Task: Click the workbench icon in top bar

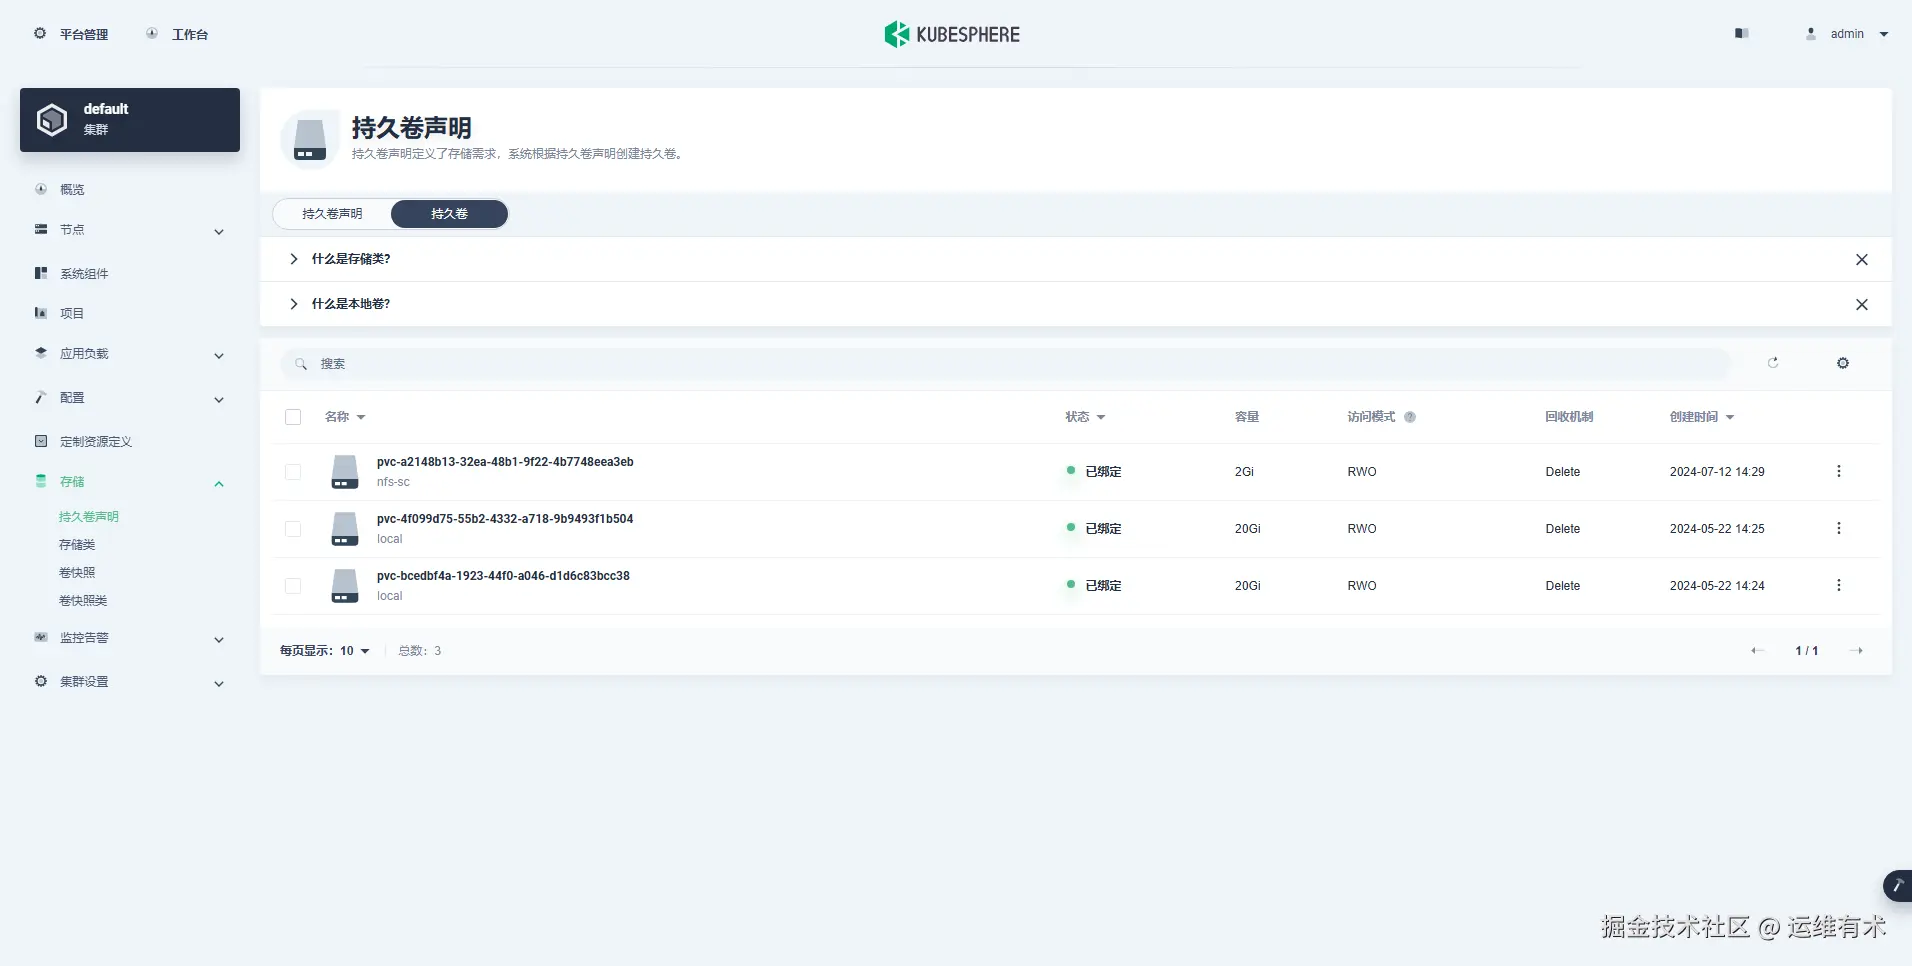Action: tap(152, 33)
